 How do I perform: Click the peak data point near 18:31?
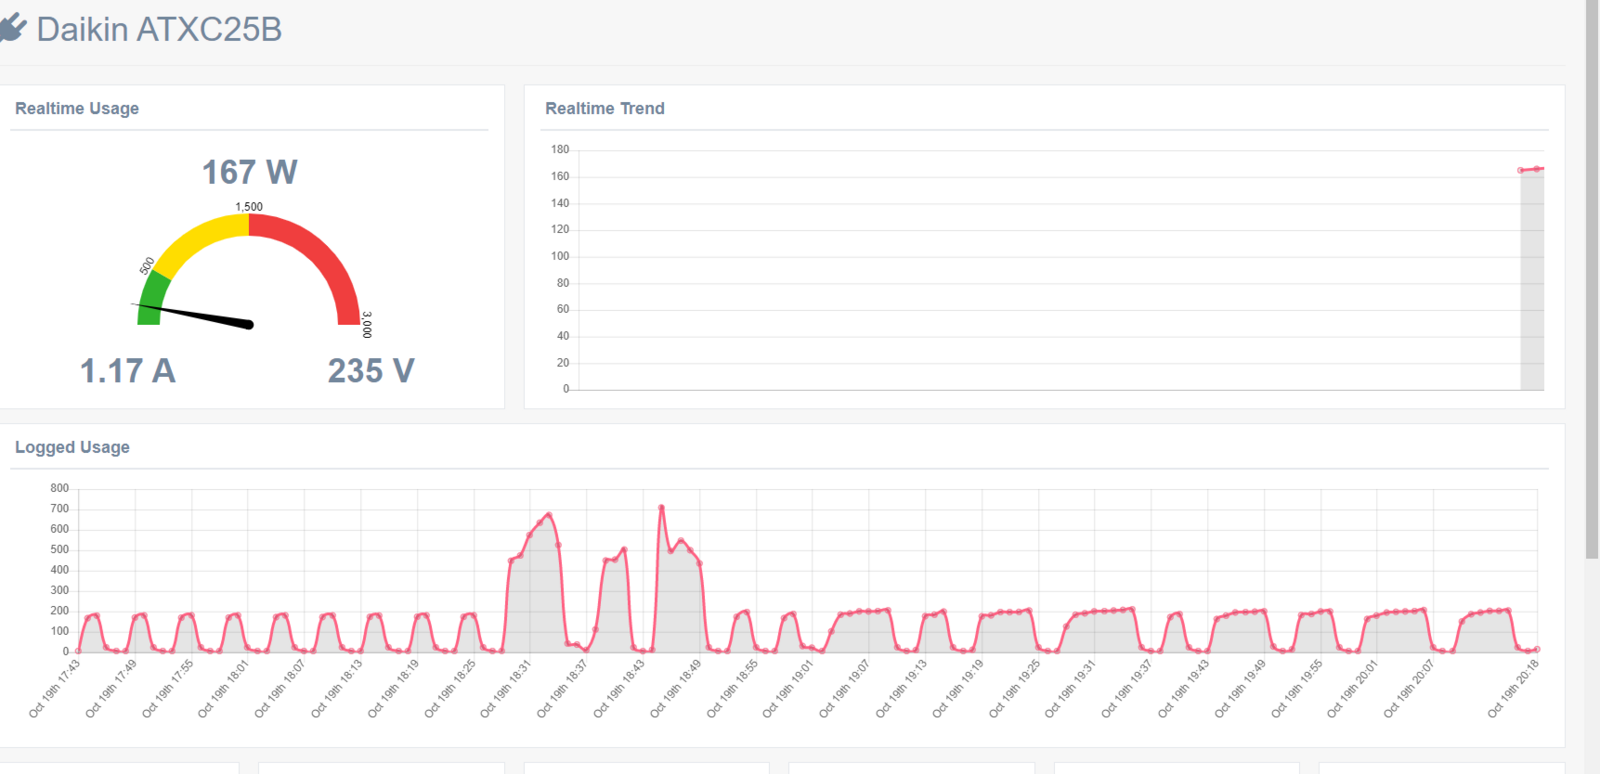548,516
